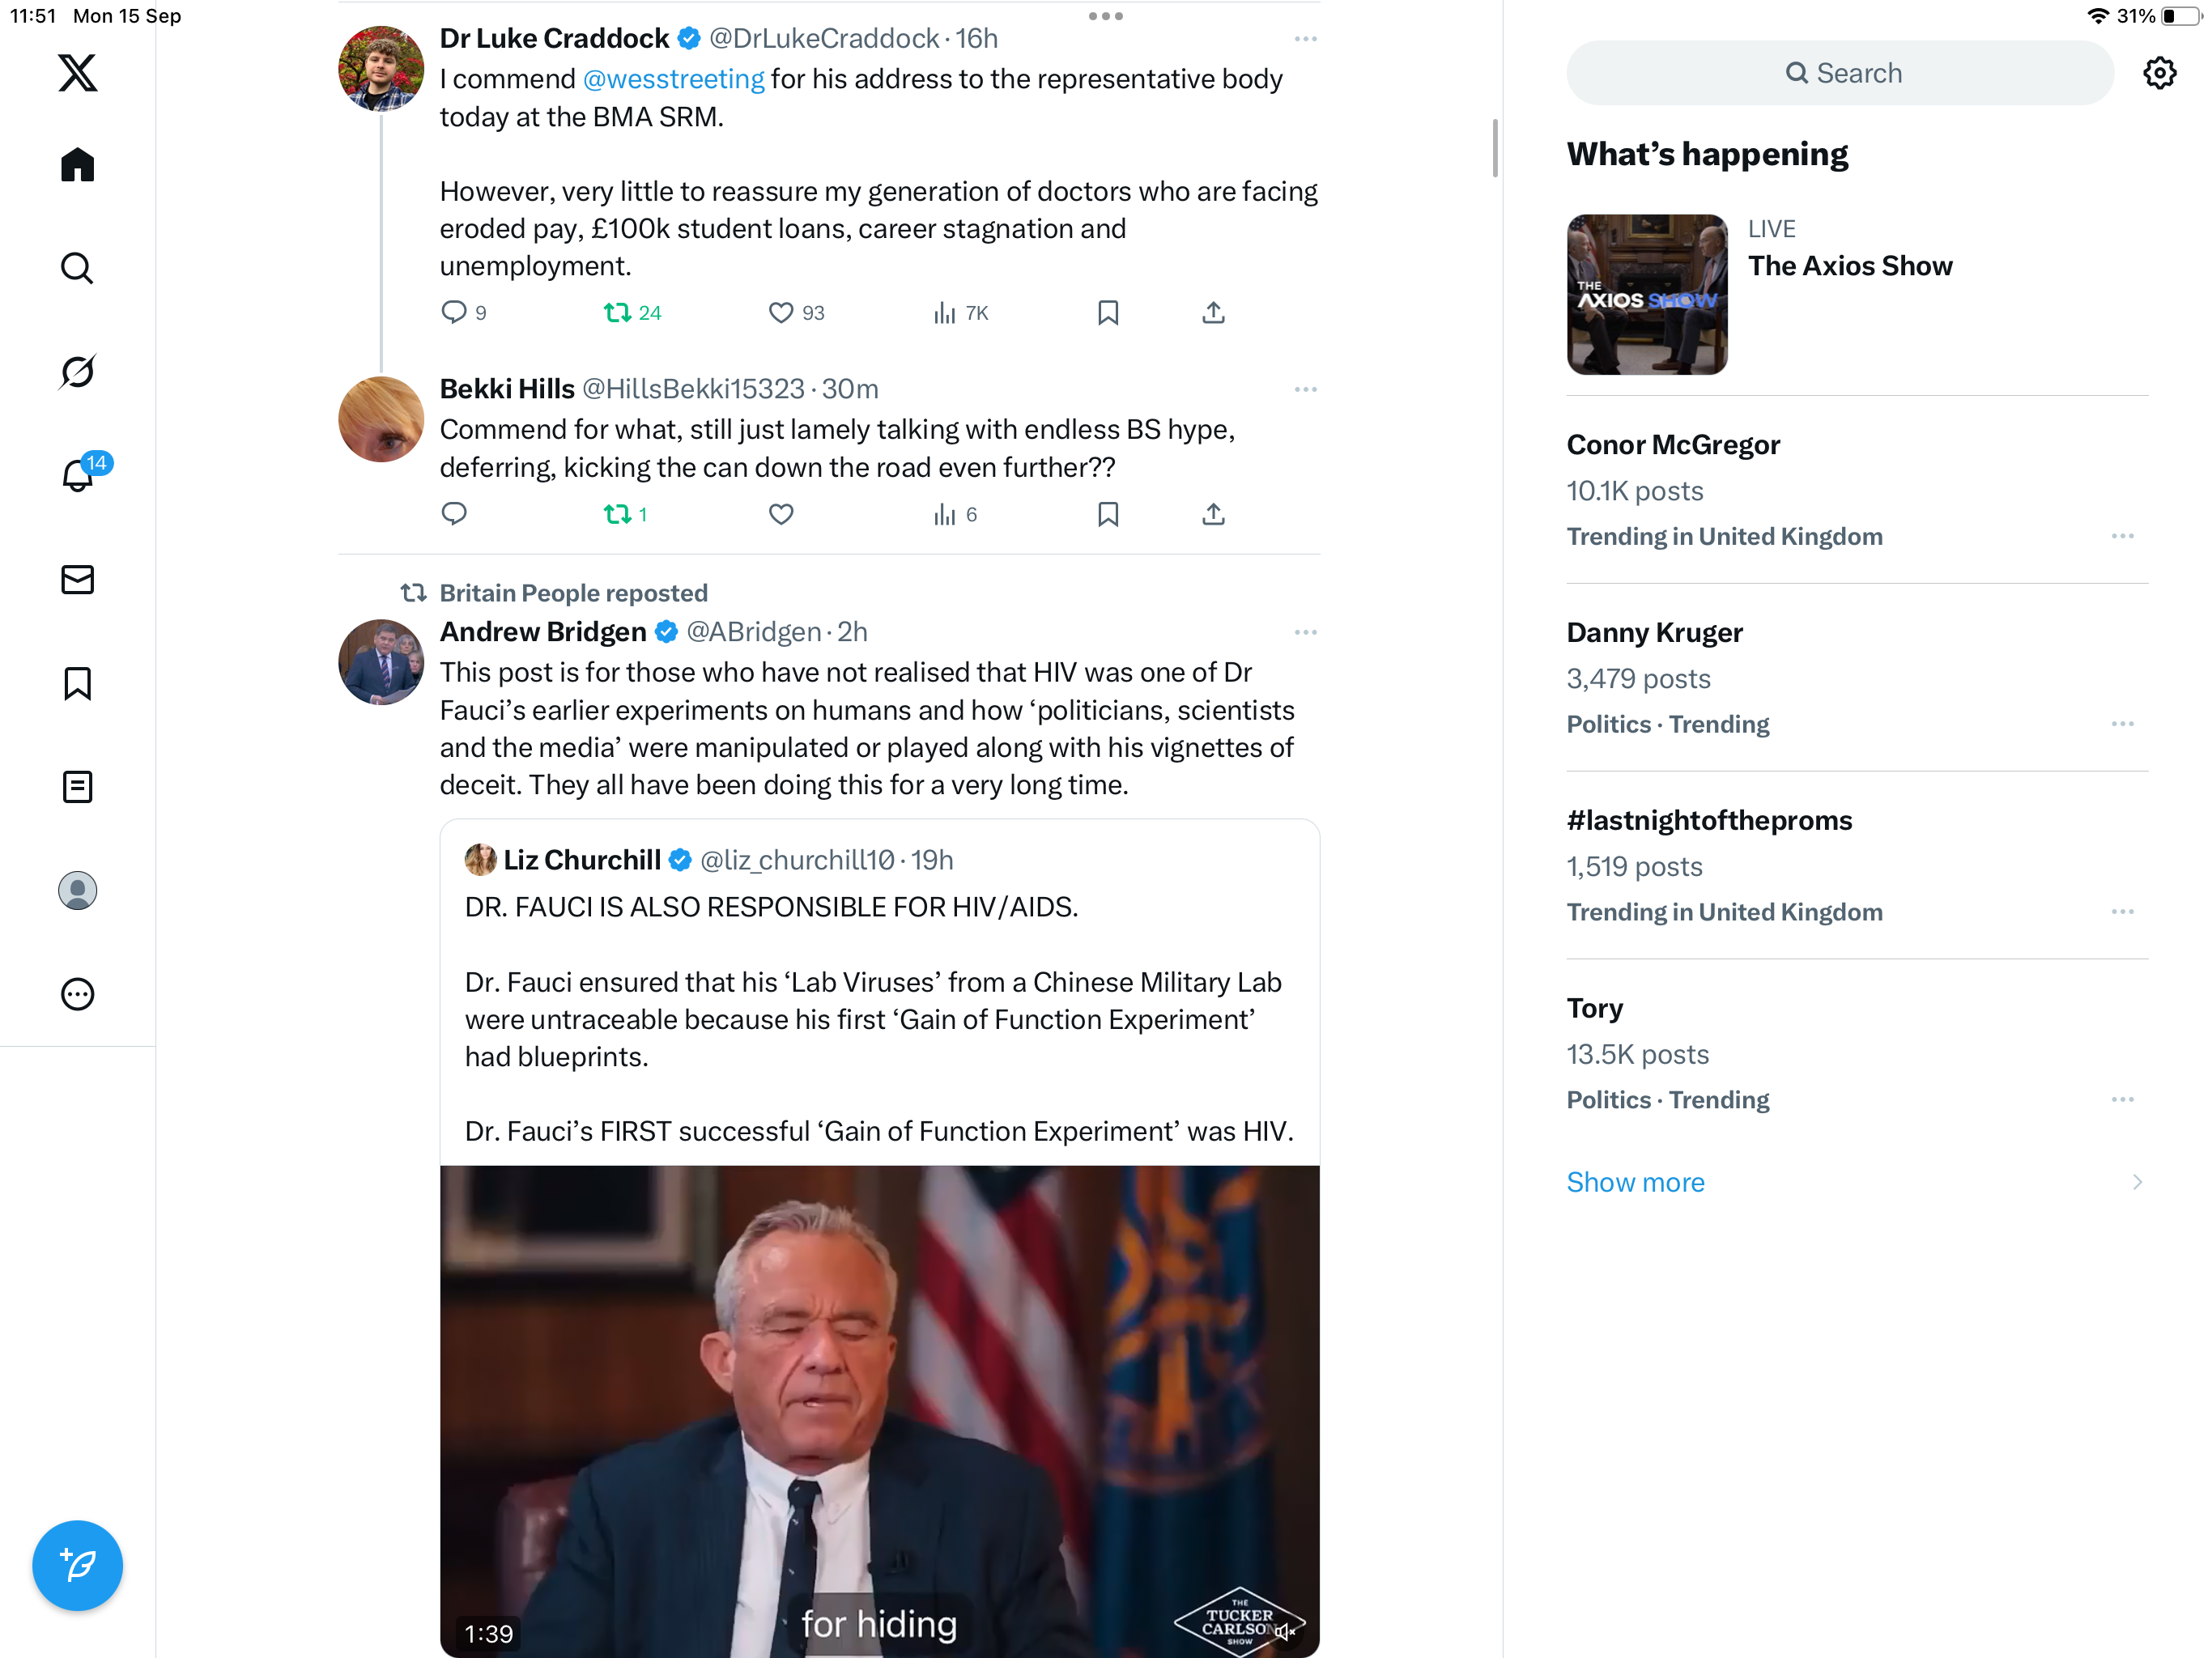Bookmark Bekki Hills's reply
The width and height of the screenshot is (2212, 1658).
[x=1108, y=514]
